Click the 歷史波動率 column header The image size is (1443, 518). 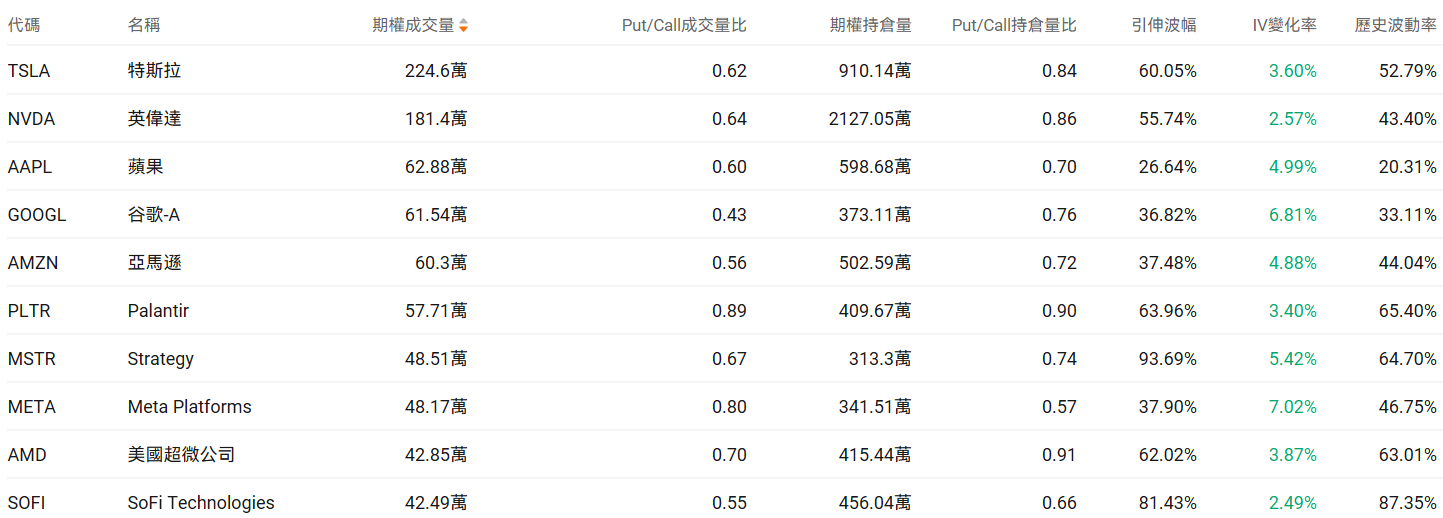(x=1395, y=25)
